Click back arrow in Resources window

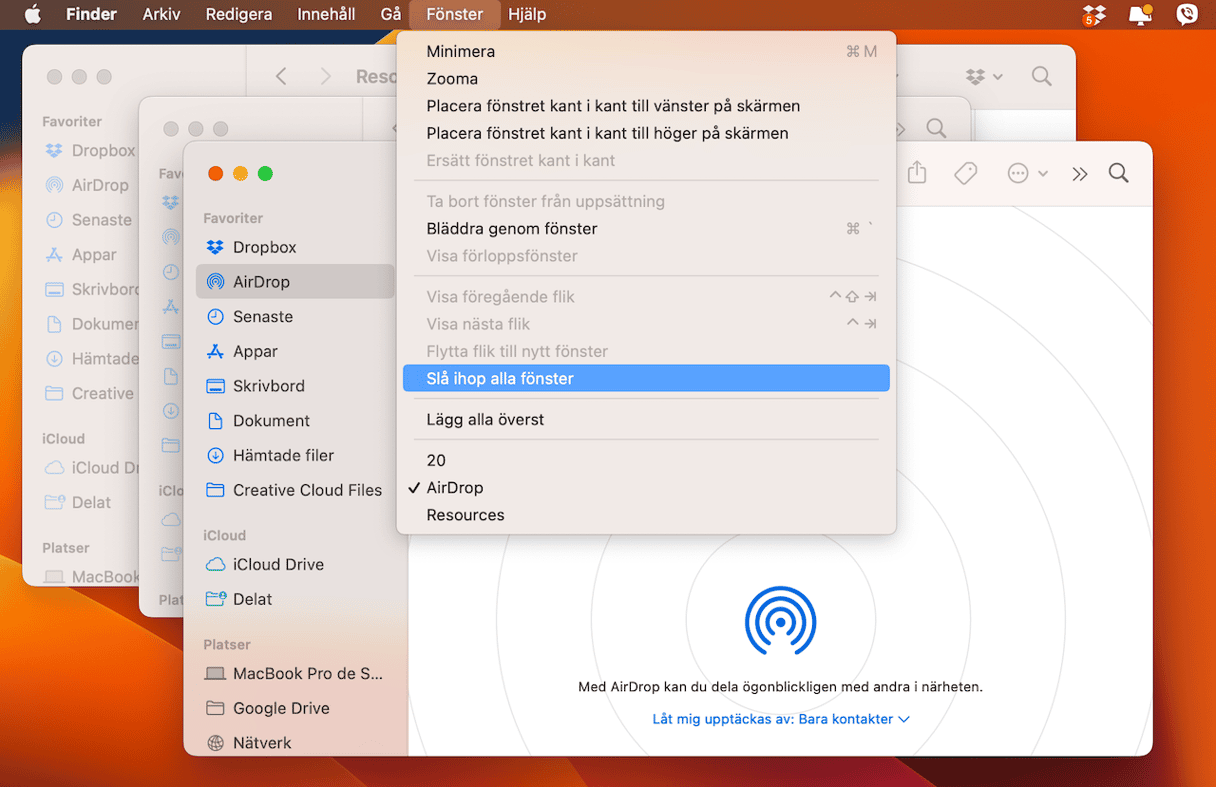281,76
